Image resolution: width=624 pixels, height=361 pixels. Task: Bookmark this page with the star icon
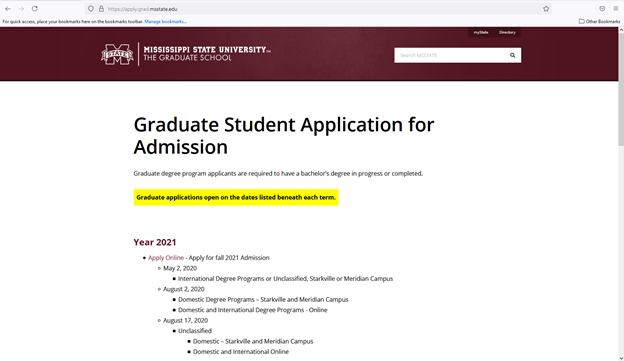pyautogui.click(x=546, y=9)
